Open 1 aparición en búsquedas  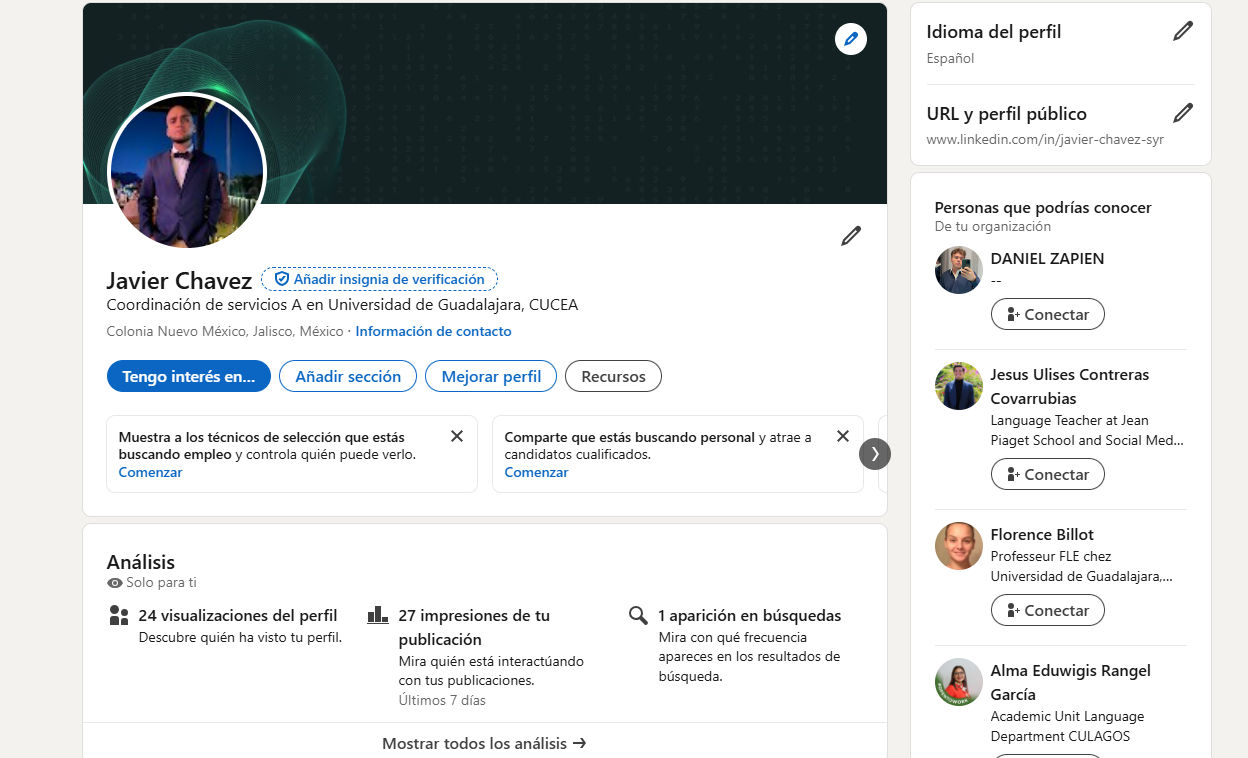point(750,615)
